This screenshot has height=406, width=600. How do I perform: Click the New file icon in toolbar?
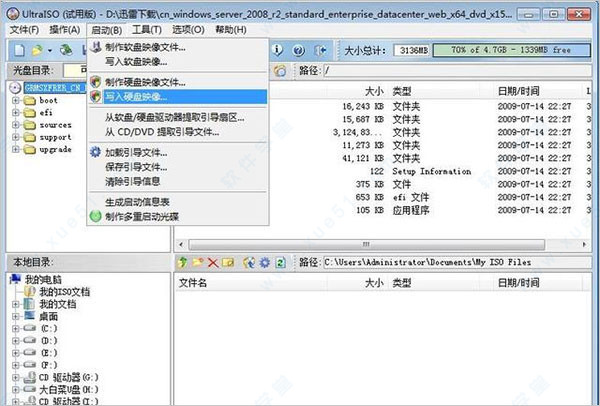coord(19,49)
